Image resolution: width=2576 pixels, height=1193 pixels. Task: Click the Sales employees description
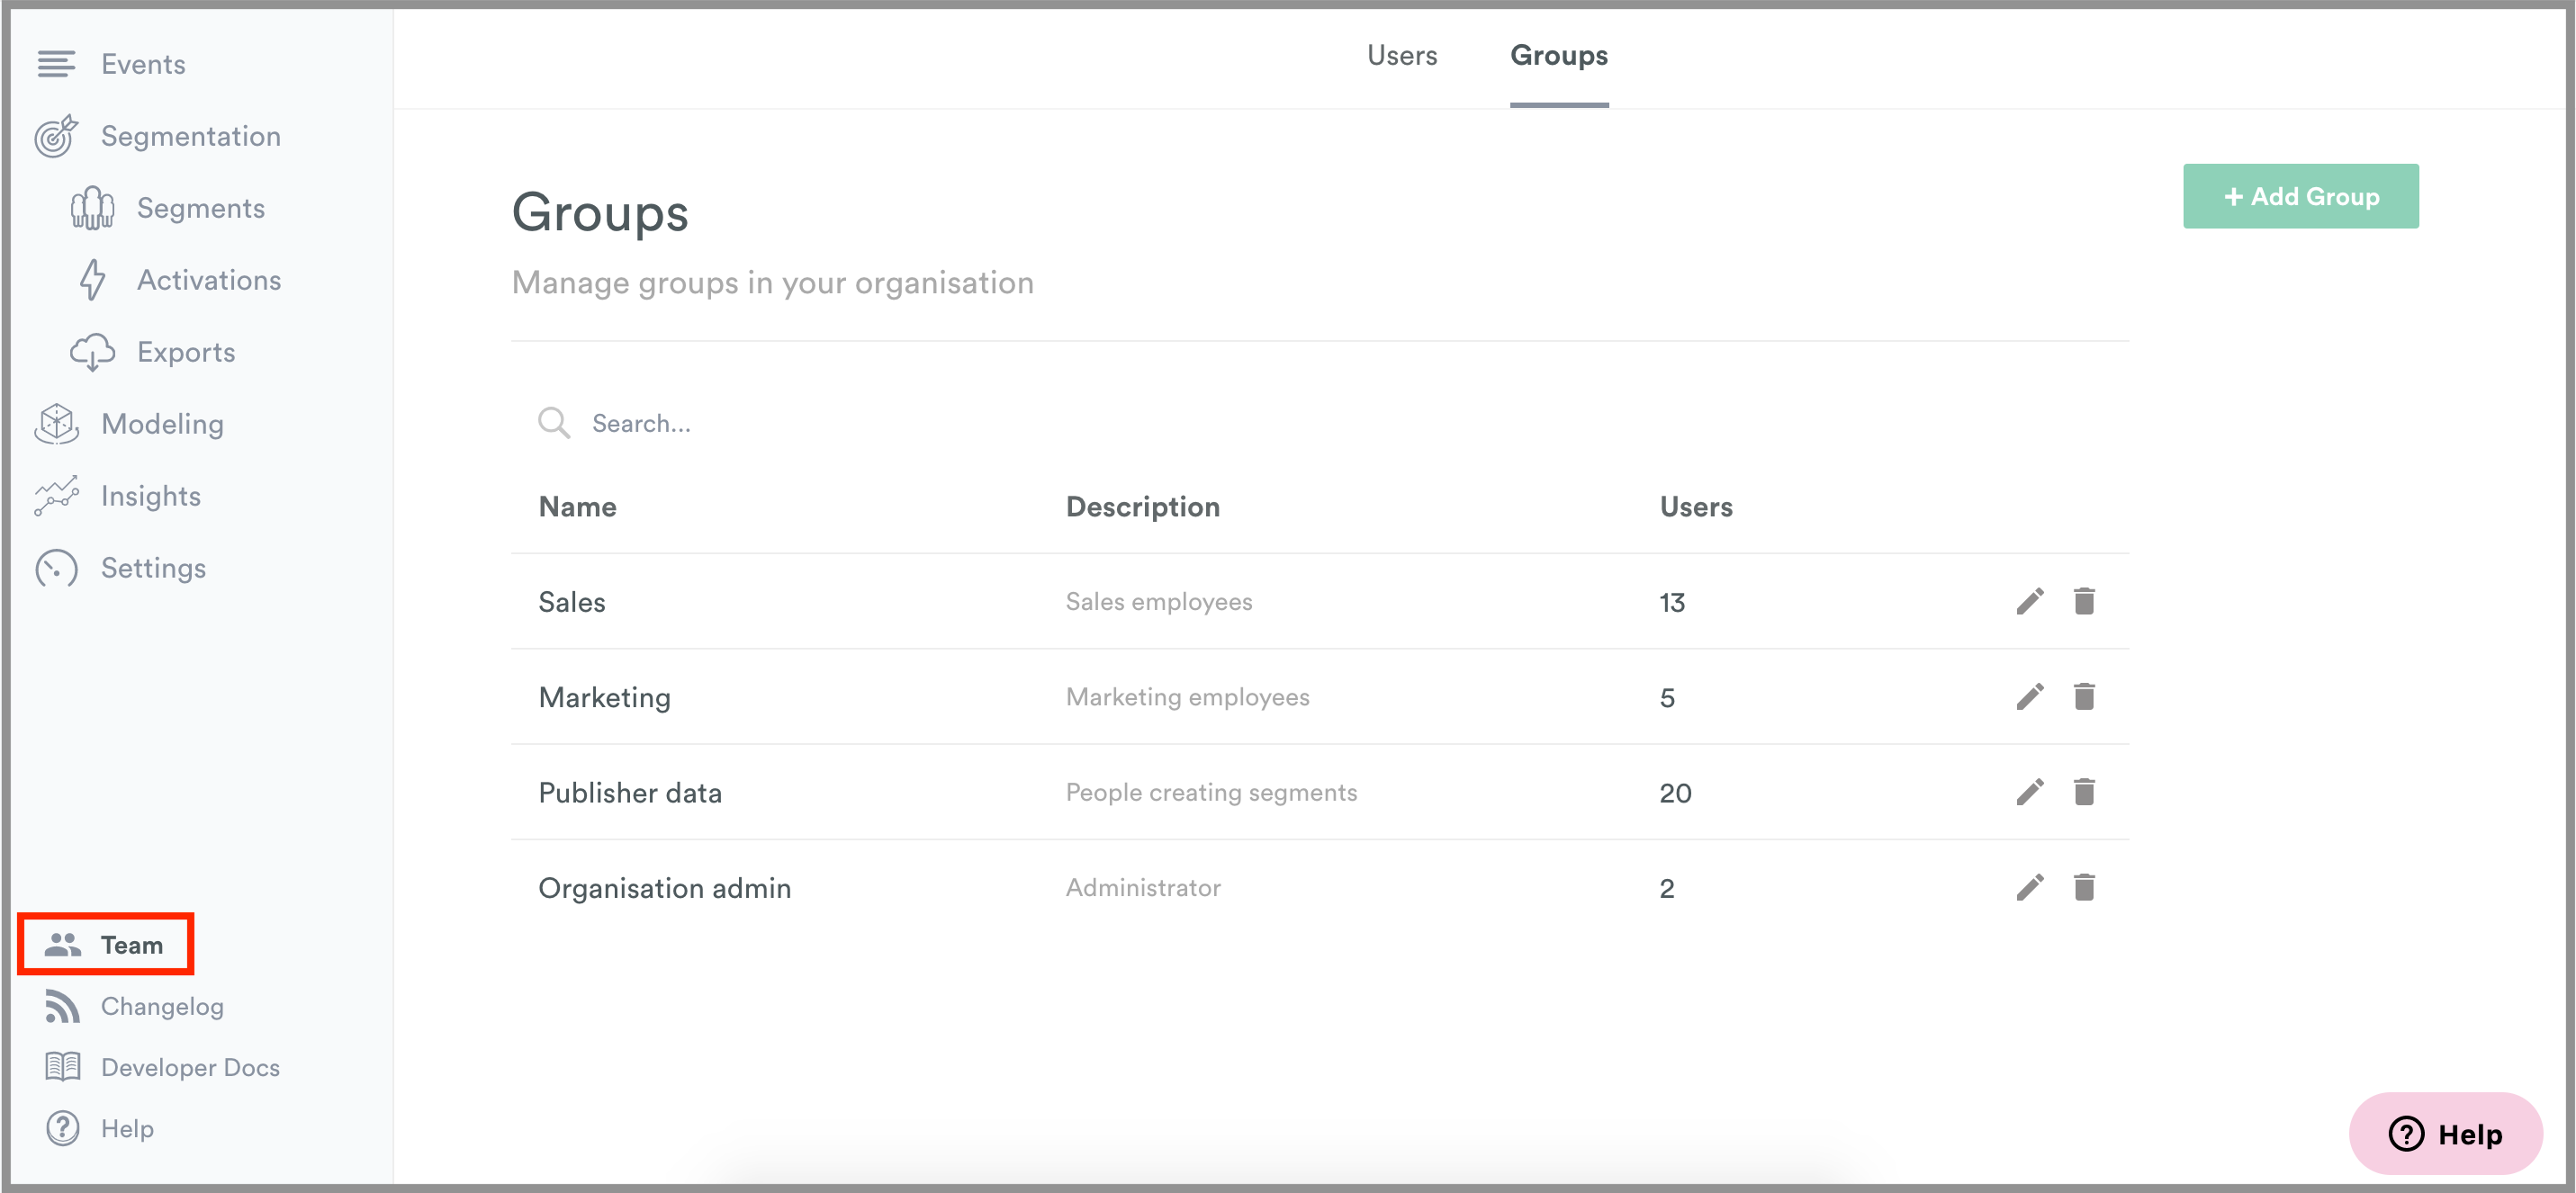tap(1159, 601)
